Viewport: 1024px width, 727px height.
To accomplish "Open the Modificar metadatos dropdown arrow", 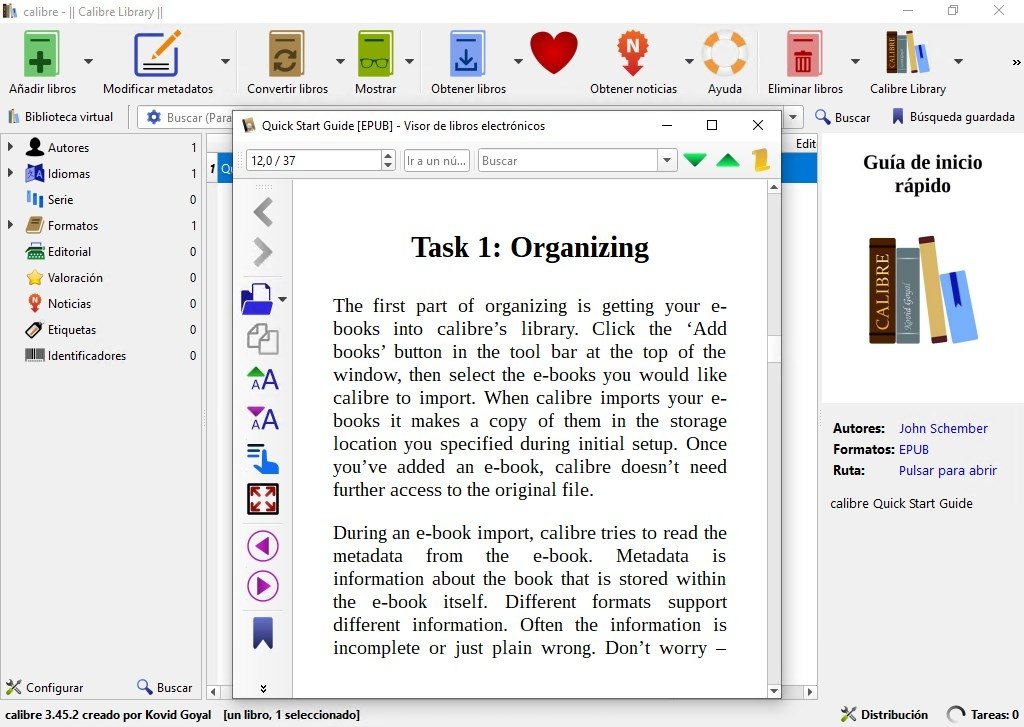I will coord(225,61).
